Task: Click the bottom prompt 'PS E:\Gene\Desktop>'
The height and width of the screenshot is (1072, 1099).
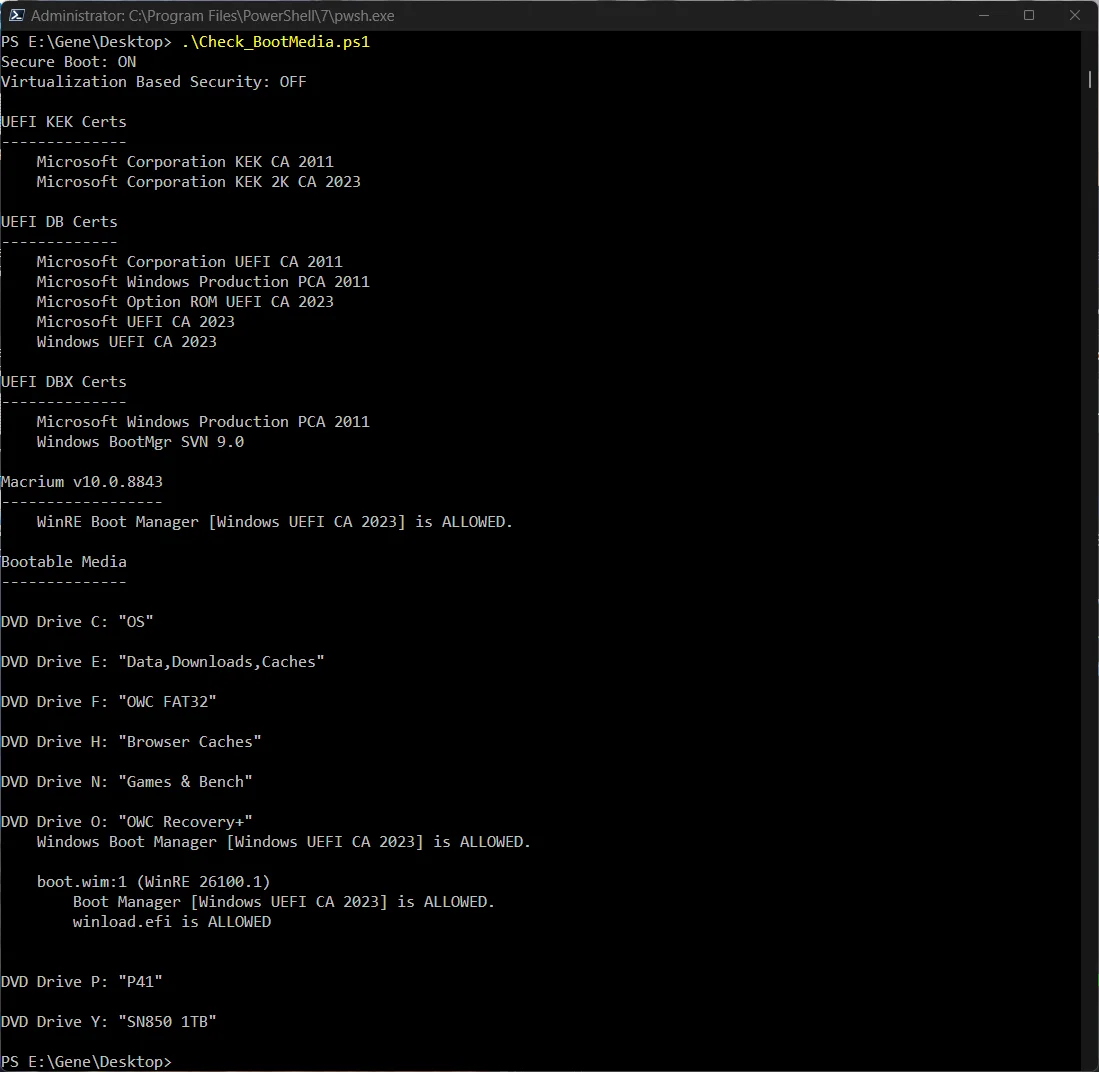Action: click(86, 1061)
